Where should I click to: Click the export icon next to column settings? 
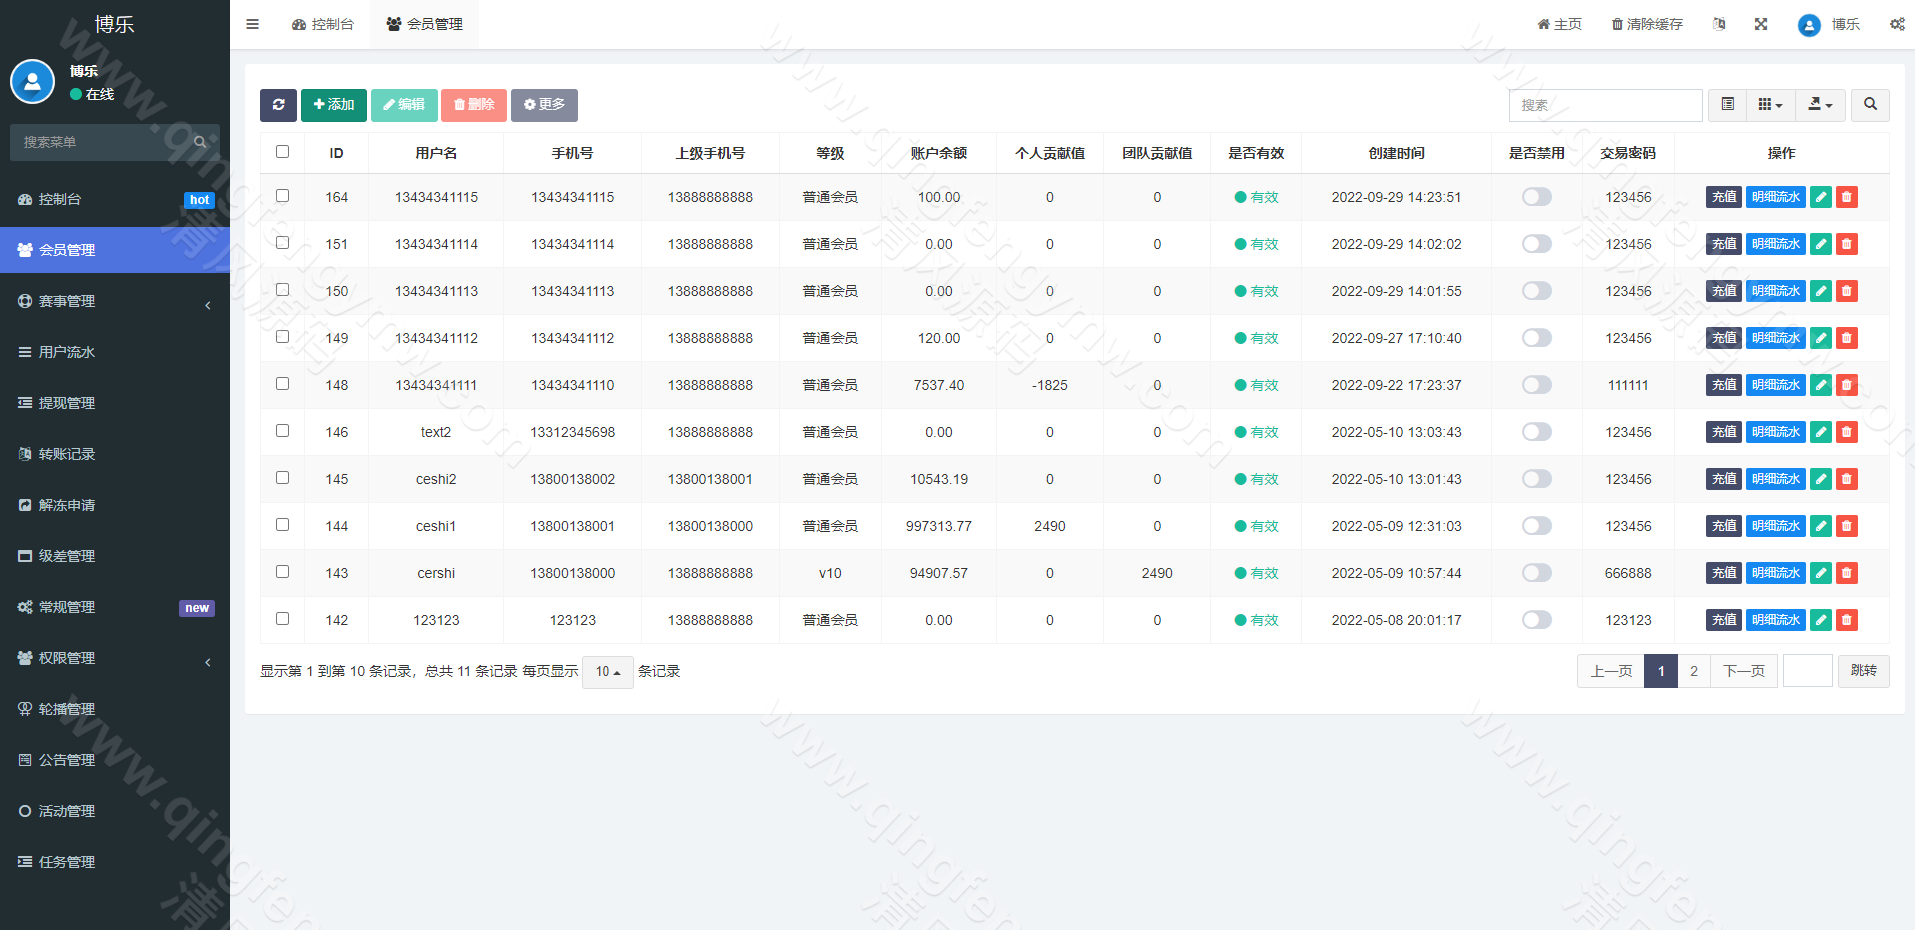tap(1820, 105)
